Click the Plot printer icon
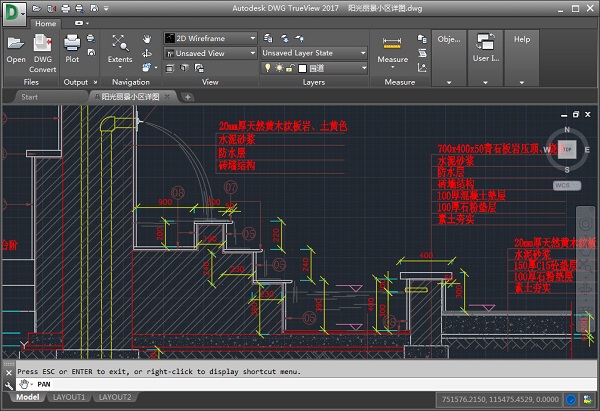Viewport: 600px width, 411px height. click(x=72, y=43)
